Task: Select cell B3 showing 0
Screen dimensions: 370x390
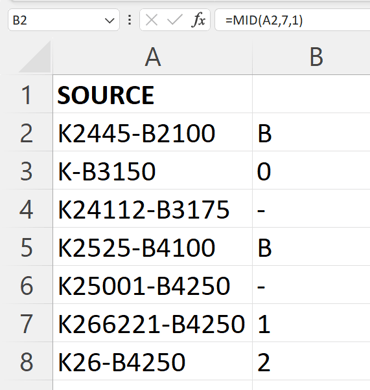Action: [x=311, y=171]
